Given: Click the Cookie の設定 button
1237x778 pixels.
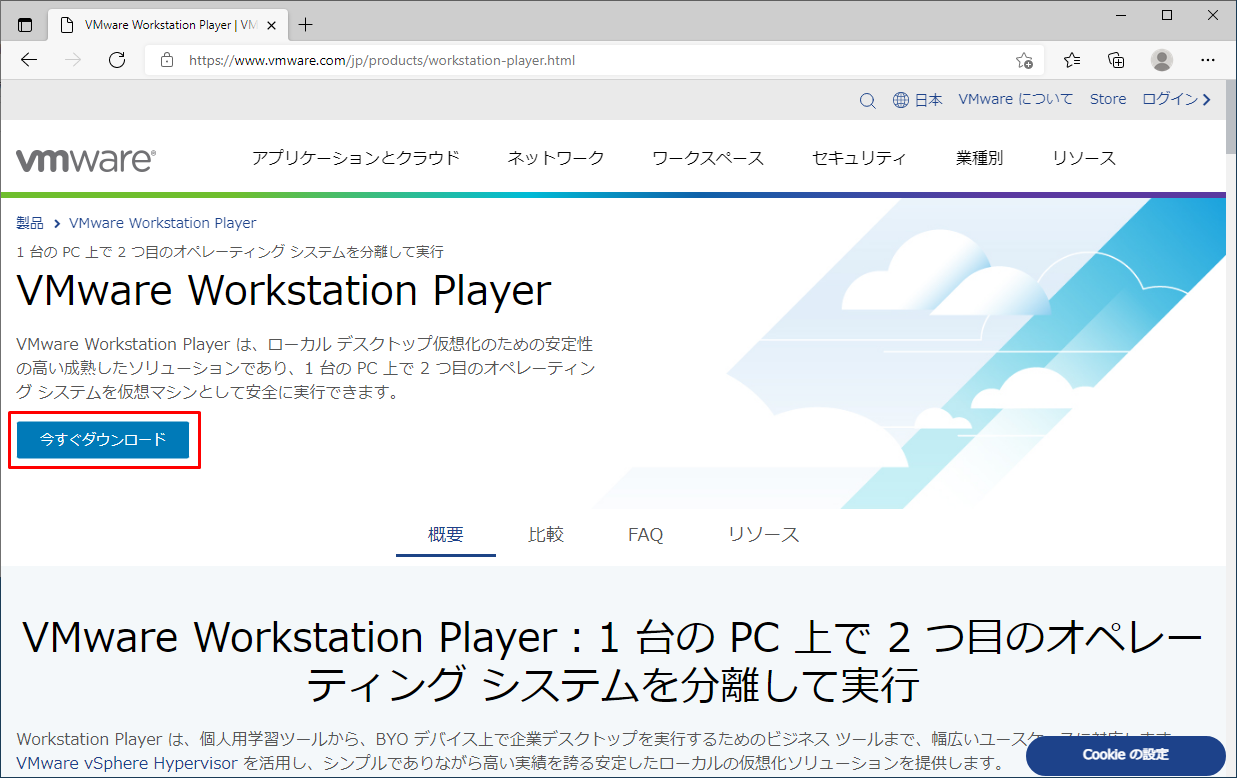Looking at the screenshot, I should point(1125,754).
